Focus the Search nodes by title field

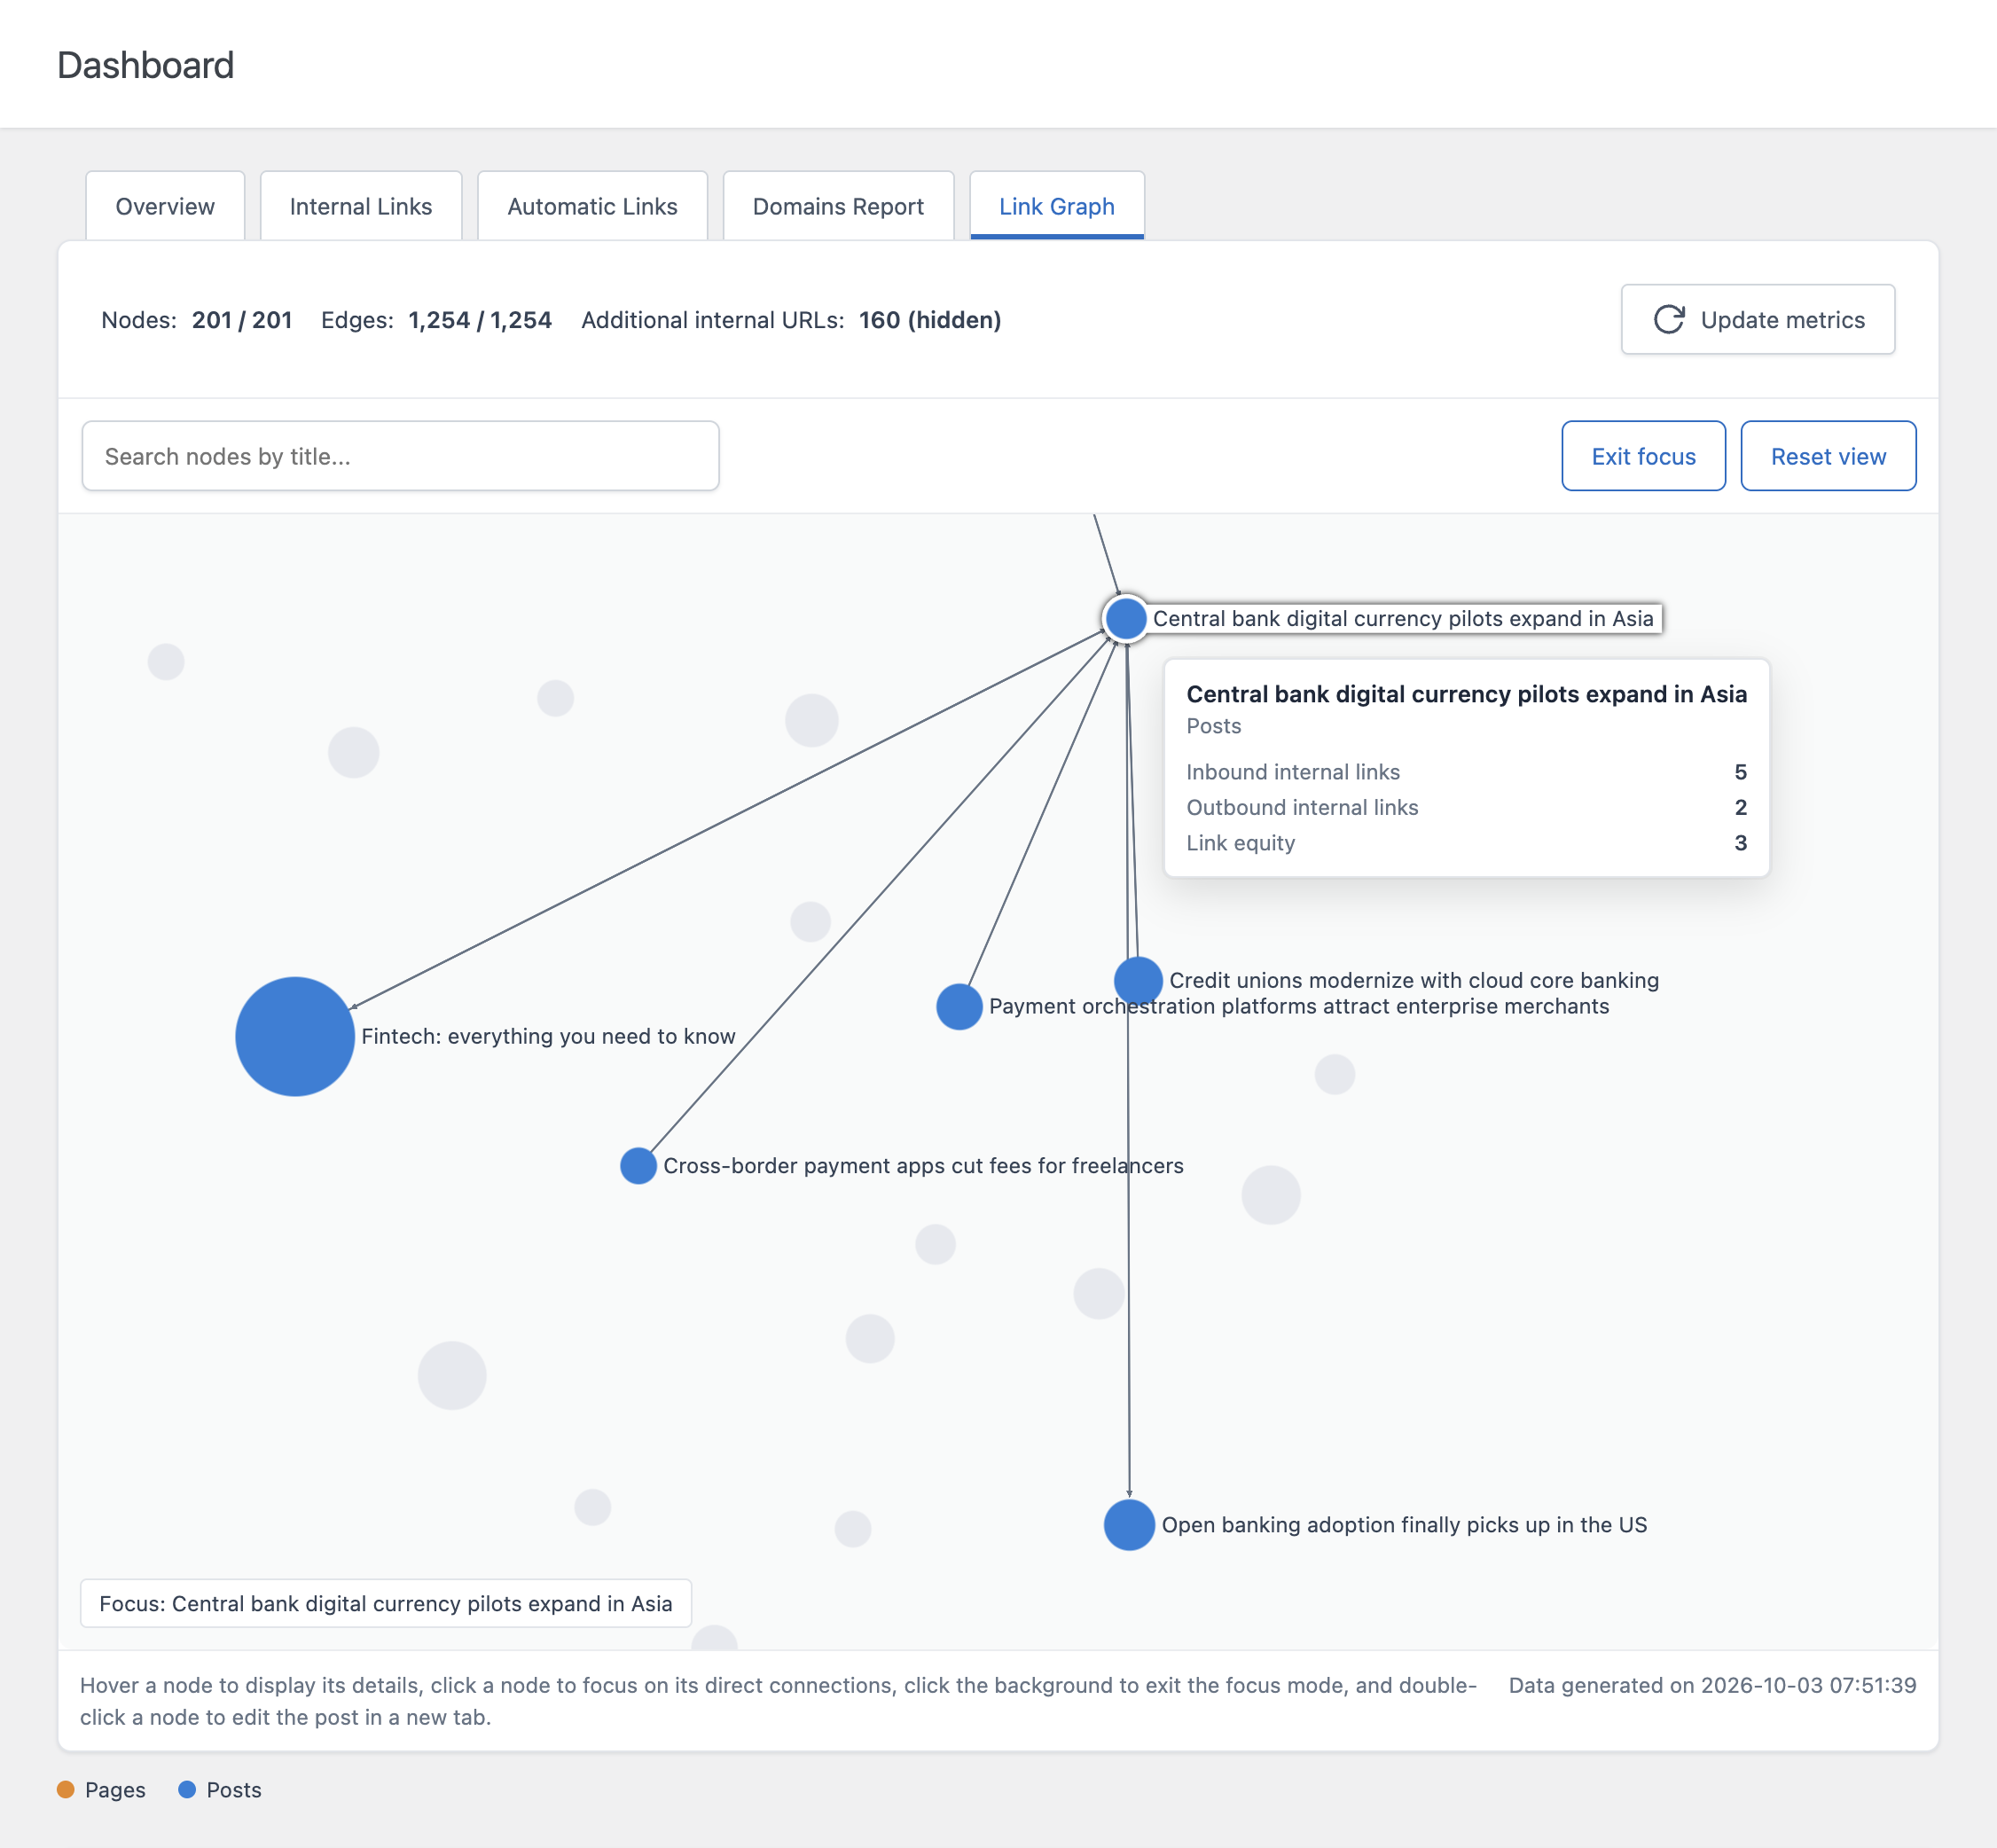[x=400, y=456]
